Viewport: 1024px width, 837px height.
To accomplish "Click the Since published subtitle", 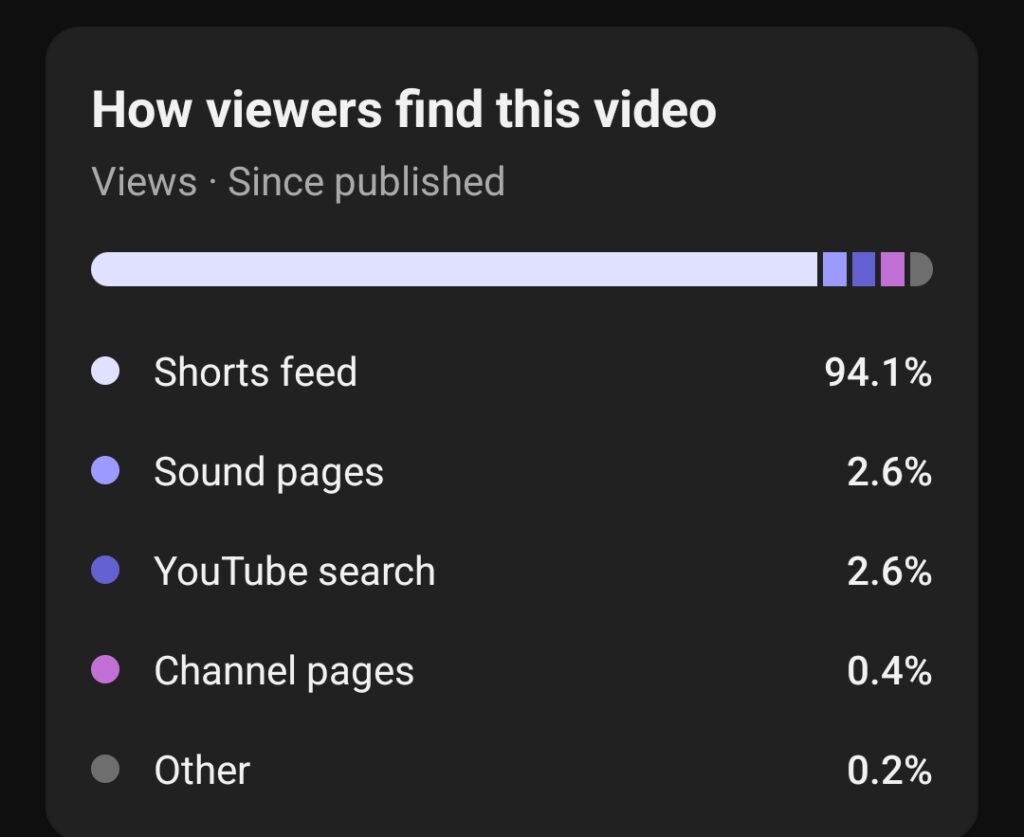I will click(300, 181).
